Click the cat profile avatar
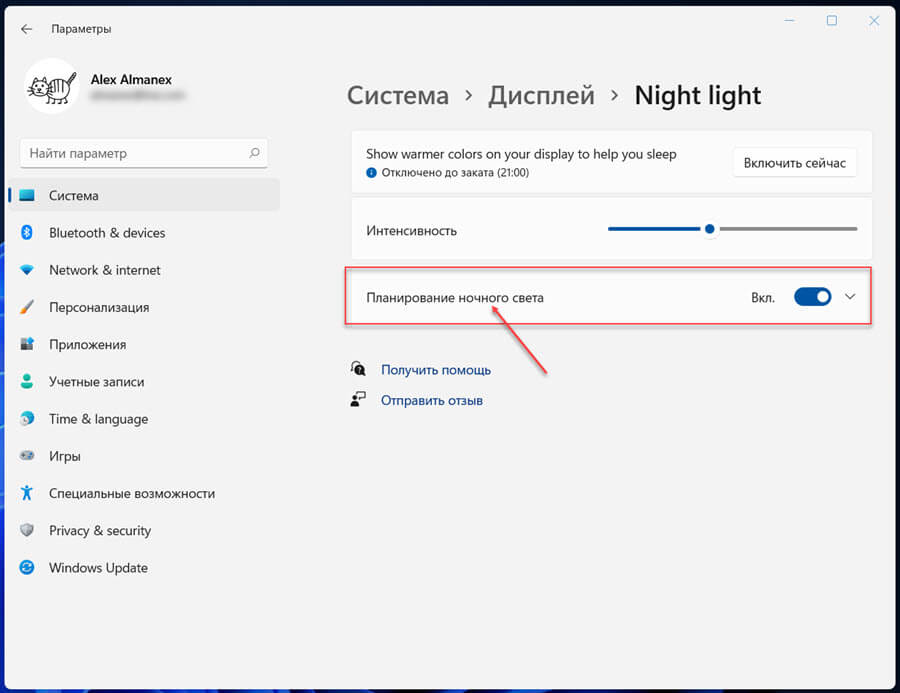 [x=52, y=87]
